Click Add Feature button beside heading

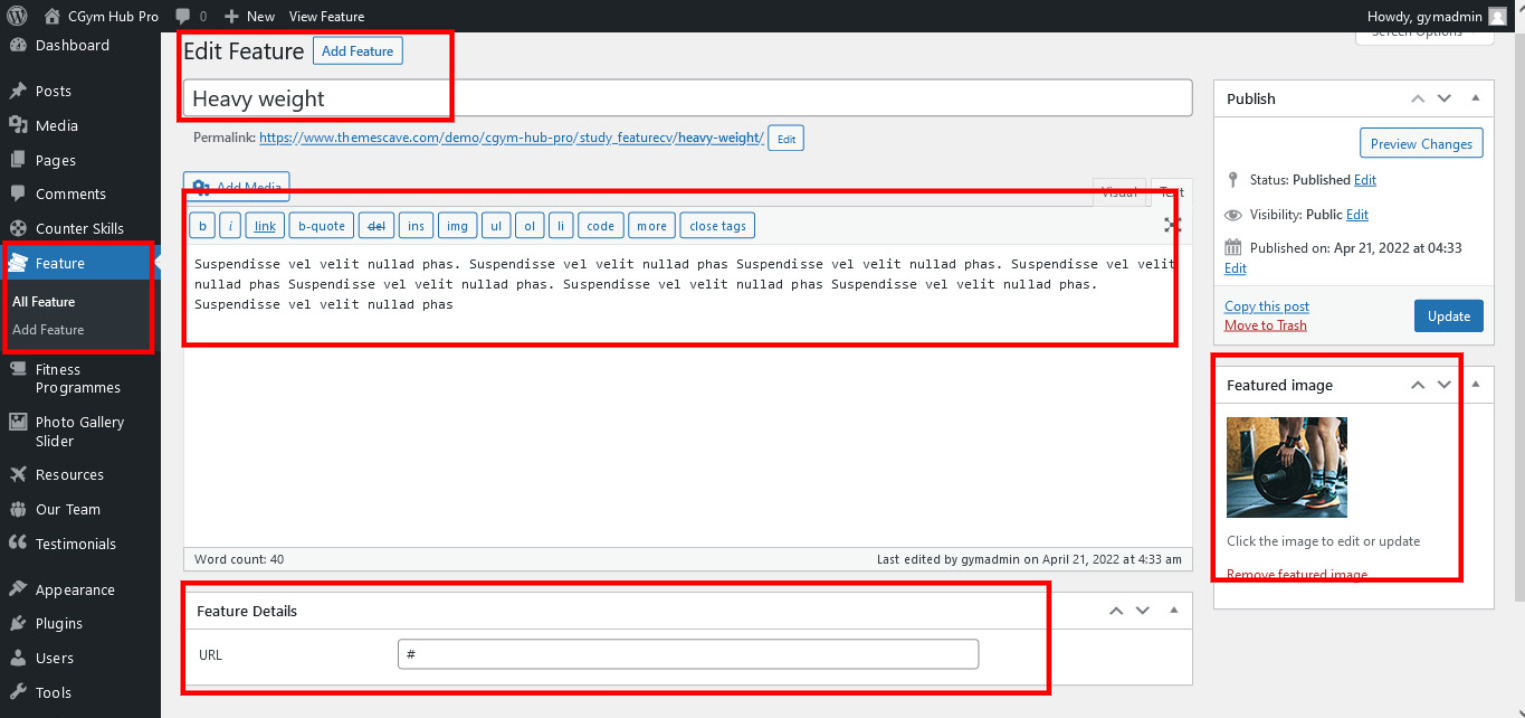click(x=358, y=51)
